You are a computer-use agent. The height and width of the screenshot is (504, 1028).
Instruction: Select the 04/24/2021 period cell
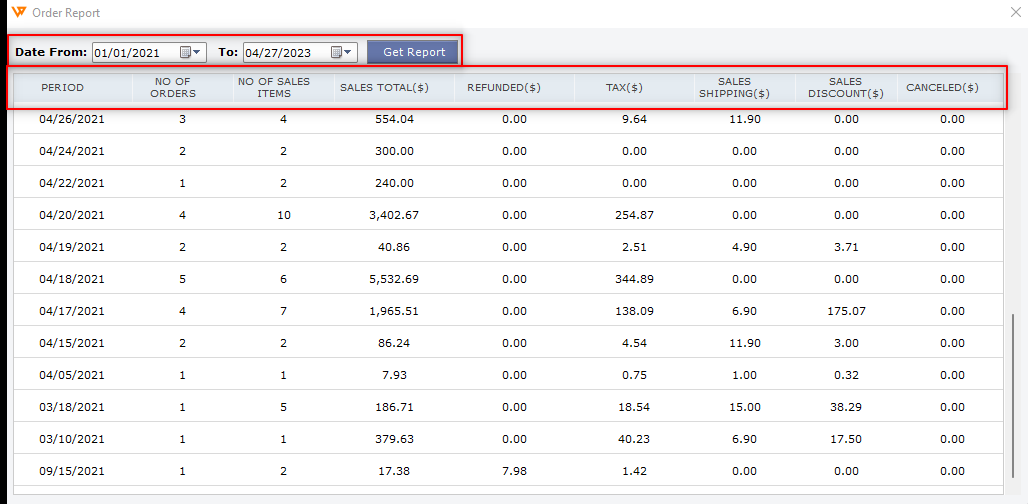(x=71, y=151)
